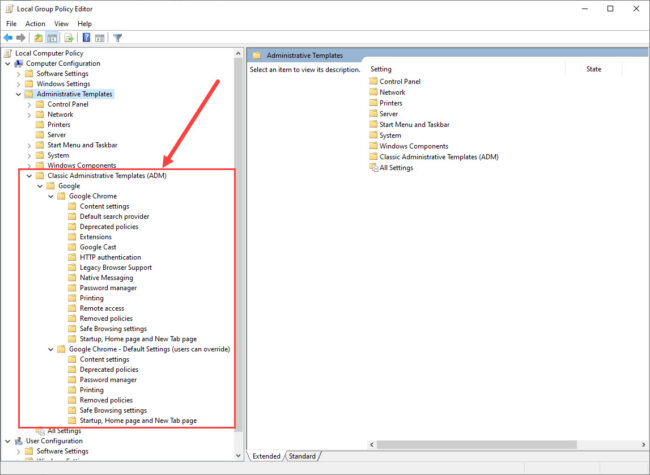
Task: Click the tree pane scrollbar up arrow
Action: pyautogui.click(x=238, y=53)
